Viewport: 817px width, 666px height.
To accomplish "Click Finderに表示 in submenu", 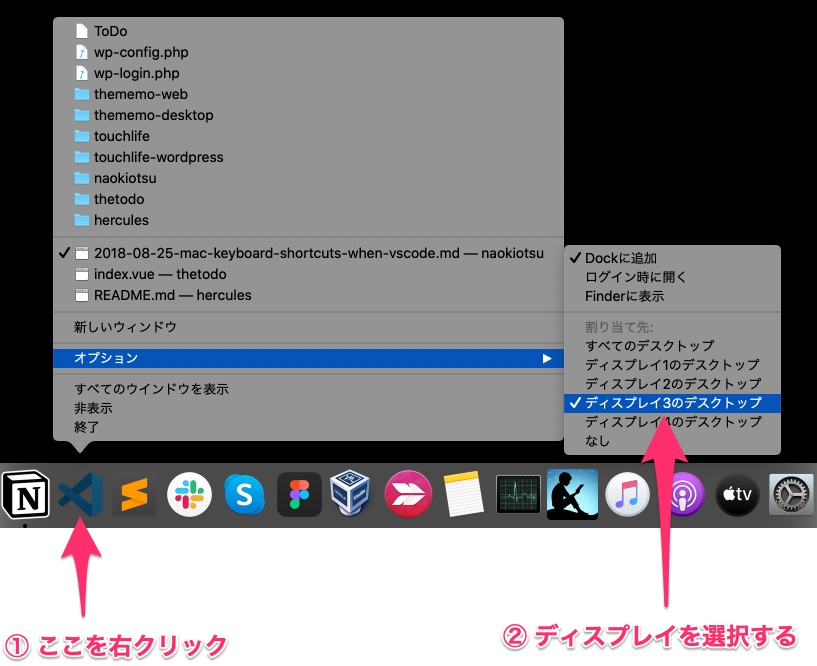I will [x=624, y=296].
